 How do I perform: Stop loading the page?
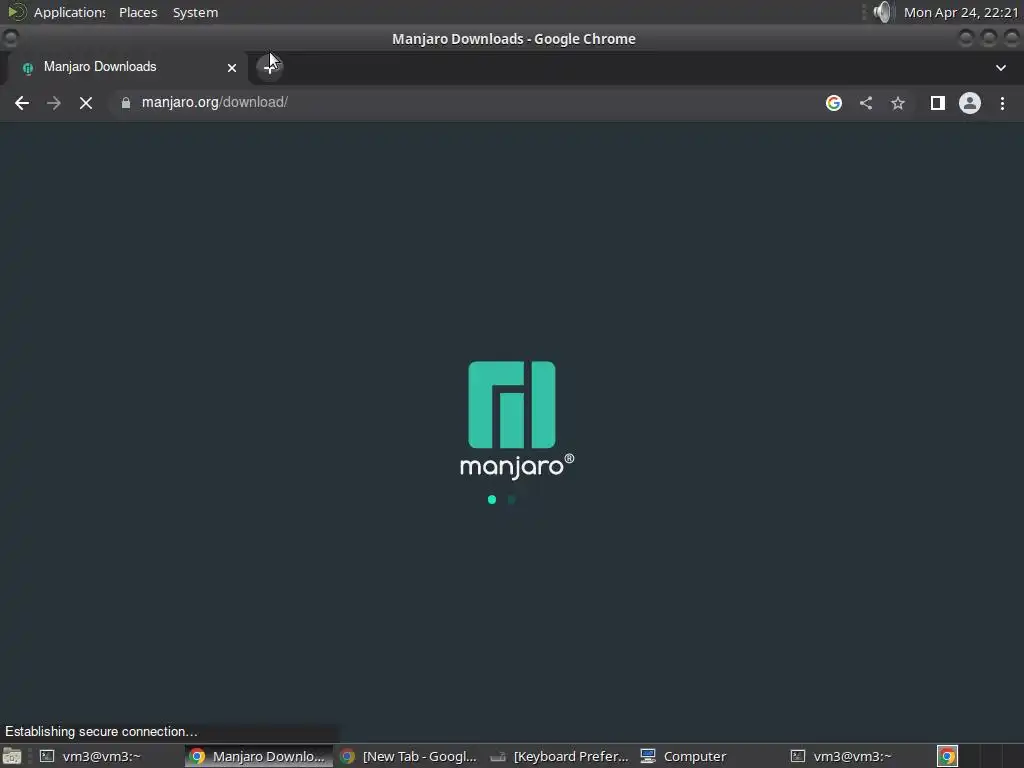point(86,103)
